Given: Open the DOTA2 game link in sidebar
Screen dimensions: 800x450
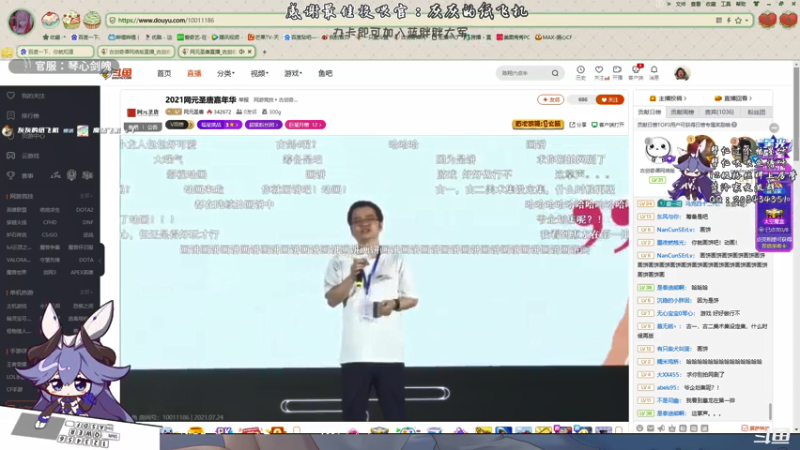Looking at the screenshot, I should click(x=85, y=210).
